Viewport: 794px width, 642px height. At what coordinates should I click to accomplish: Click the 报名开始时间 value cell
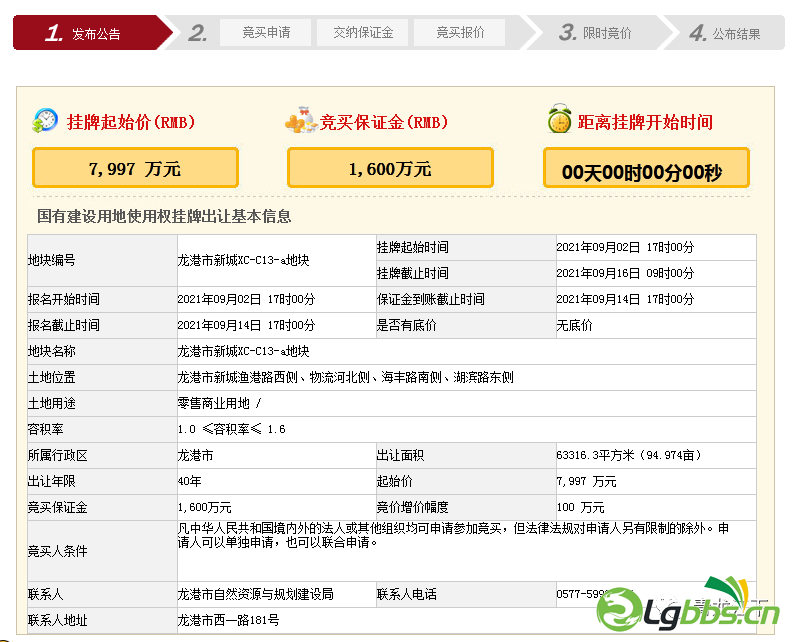pos(276,299)
